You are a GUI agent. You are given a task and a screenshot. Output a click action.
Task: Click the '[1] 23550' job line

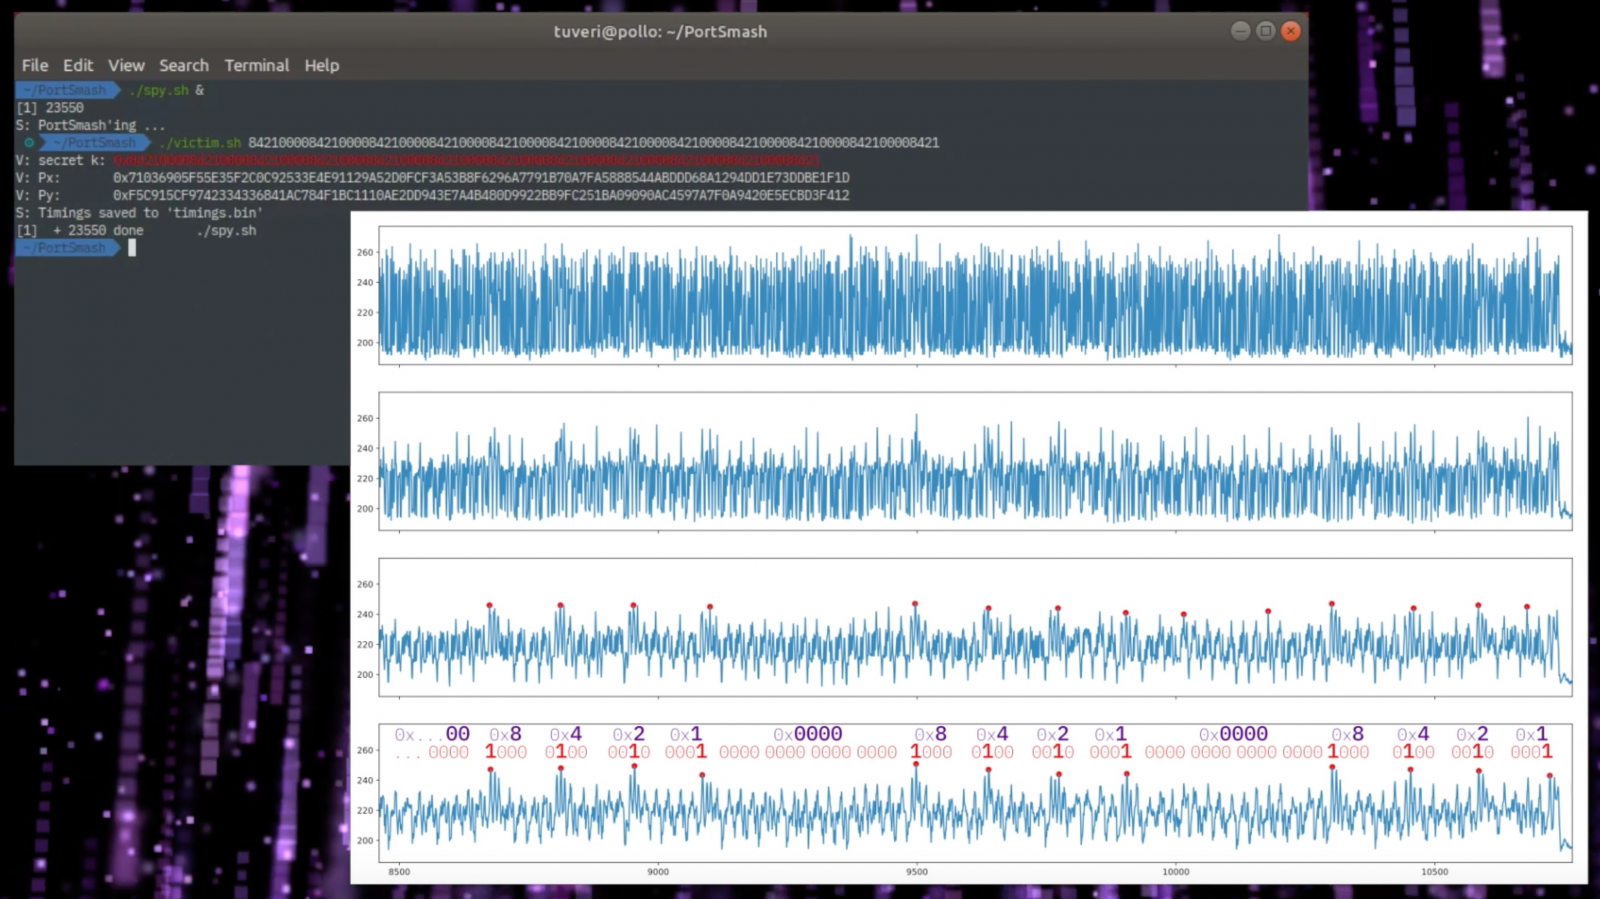point(50,108)
